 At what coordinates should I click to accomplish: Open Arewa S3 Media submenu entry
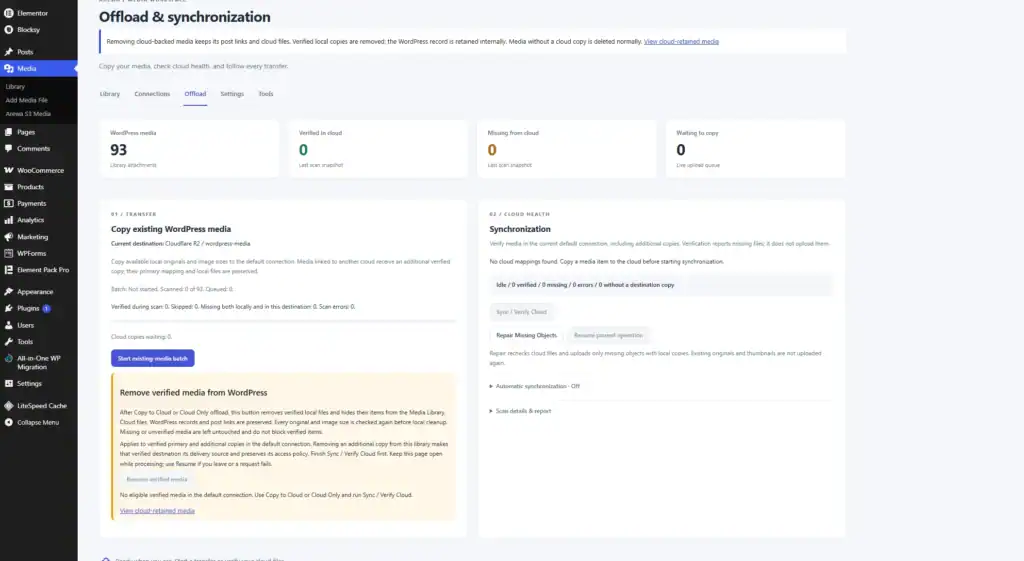[27, 114]
